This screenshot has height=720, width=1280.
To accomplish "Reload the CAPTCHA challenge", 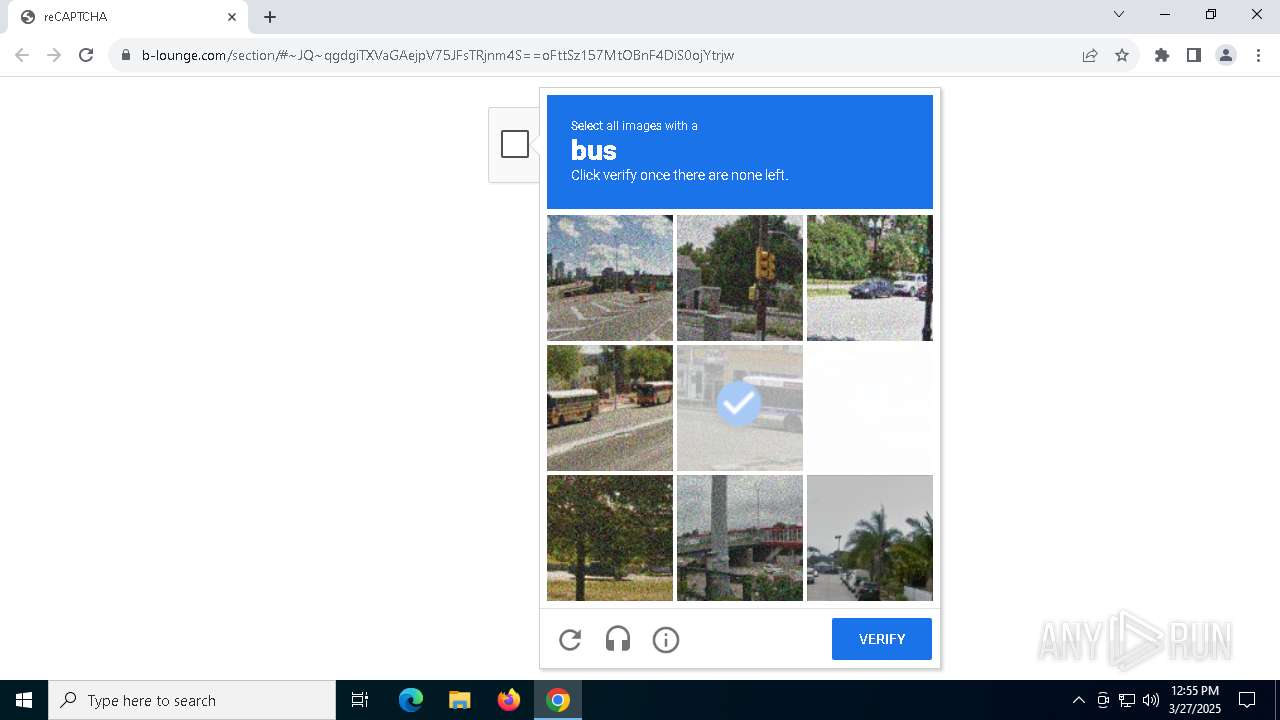I will click(x=570, y=640).
